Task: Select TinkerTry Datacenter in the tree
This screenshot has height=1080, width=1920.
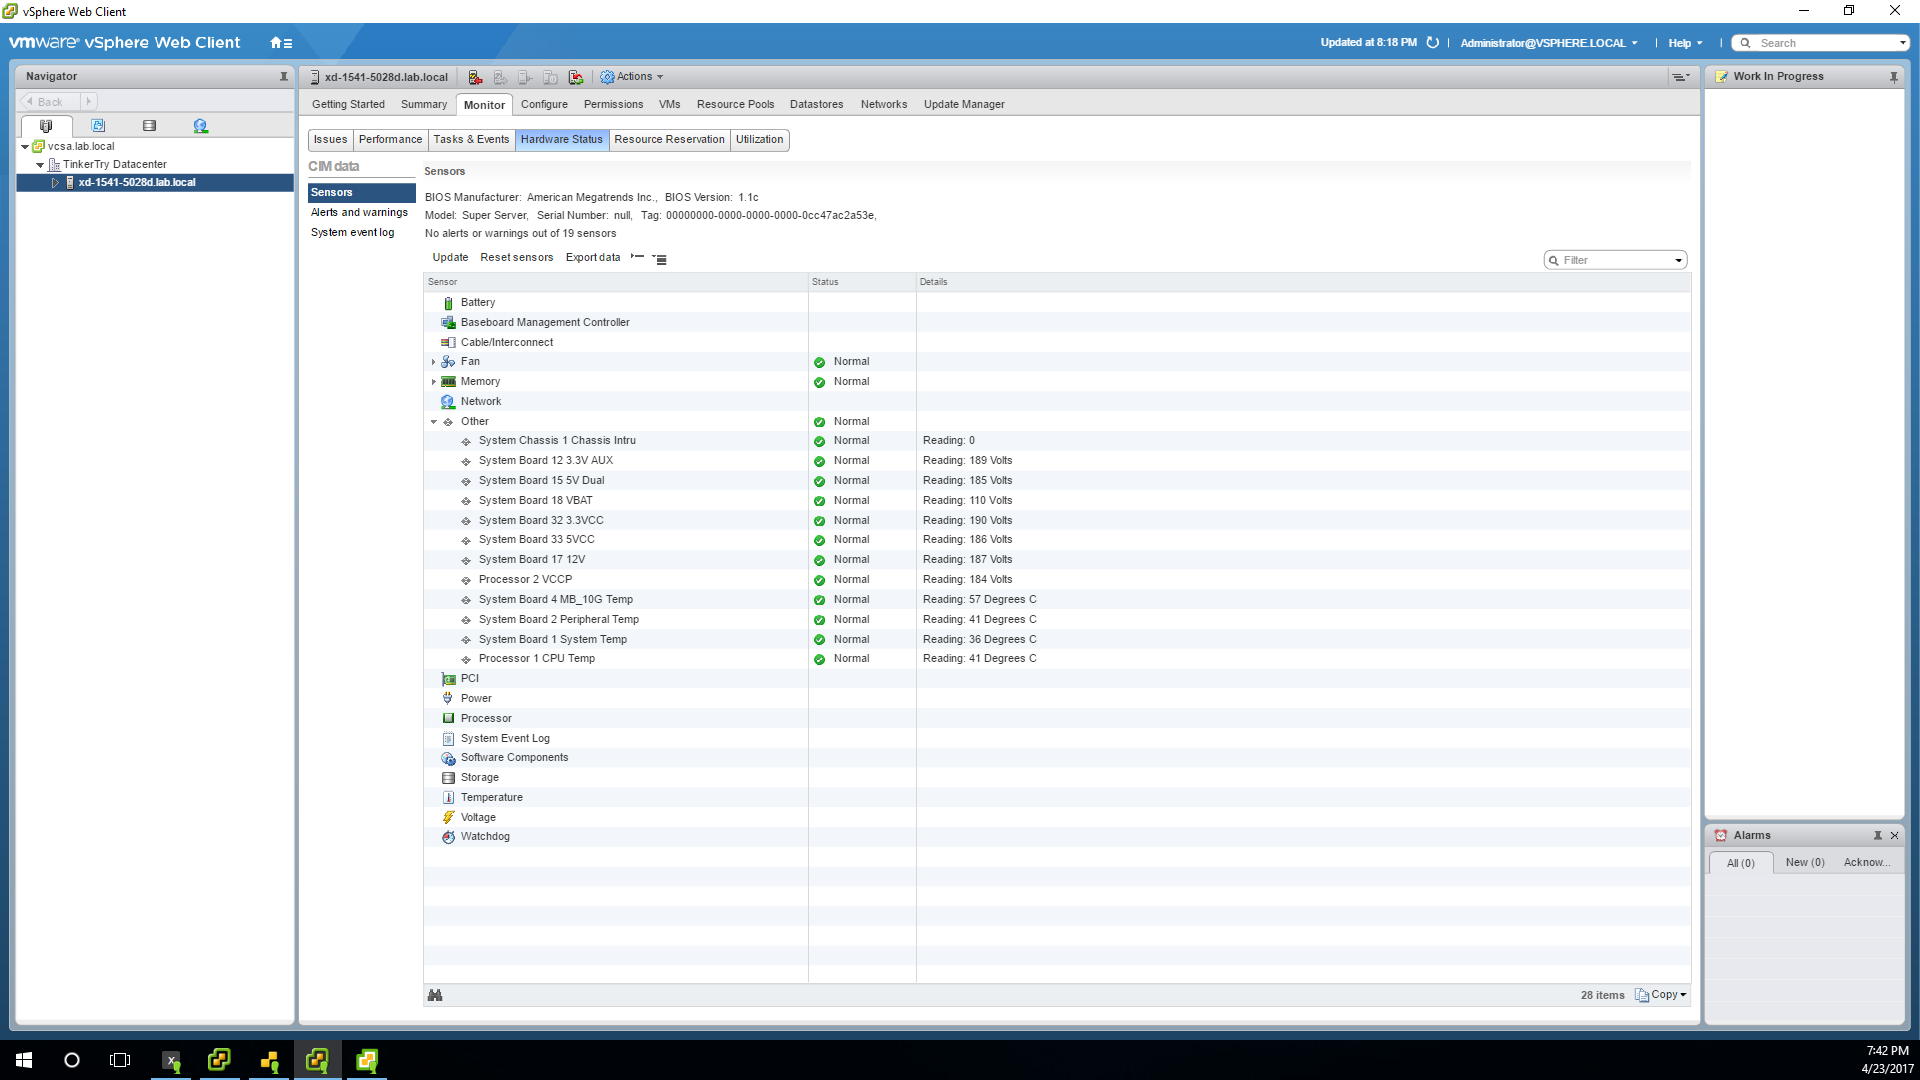Action: (114, 165)
